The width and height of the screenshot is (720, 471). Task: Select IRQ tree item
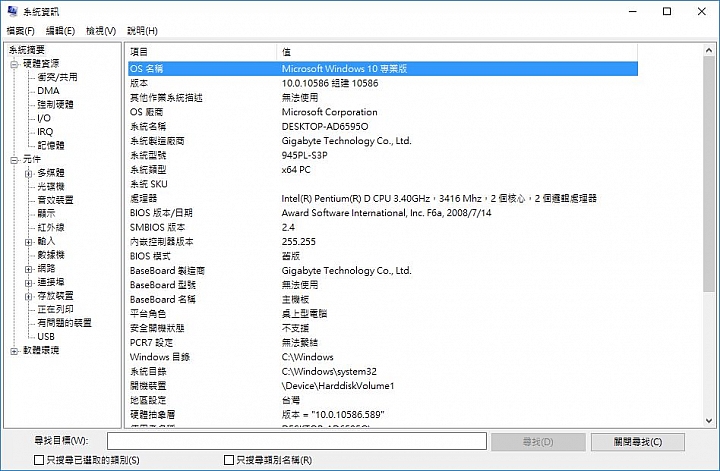[45, 132]
